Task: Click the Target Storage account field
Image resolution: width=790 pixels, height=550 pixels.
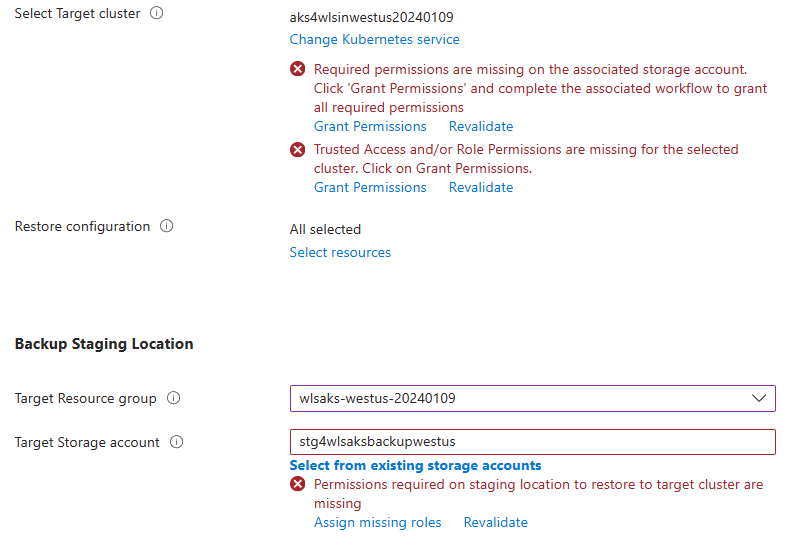Action: click(532, 442)
